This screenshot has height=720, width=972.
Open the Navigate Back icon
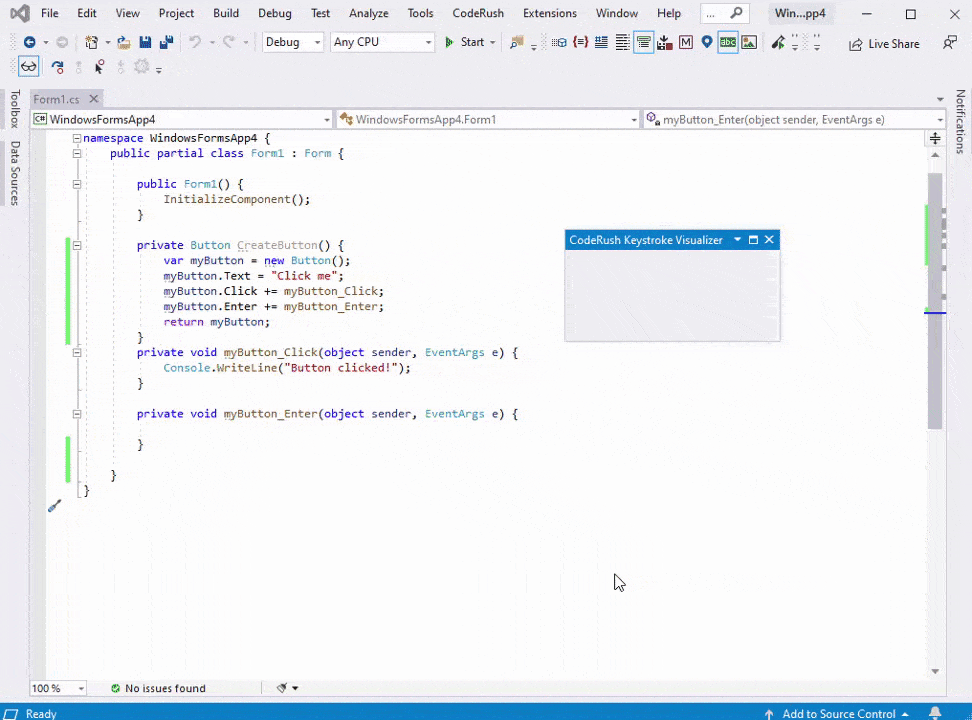coord(30,42)
